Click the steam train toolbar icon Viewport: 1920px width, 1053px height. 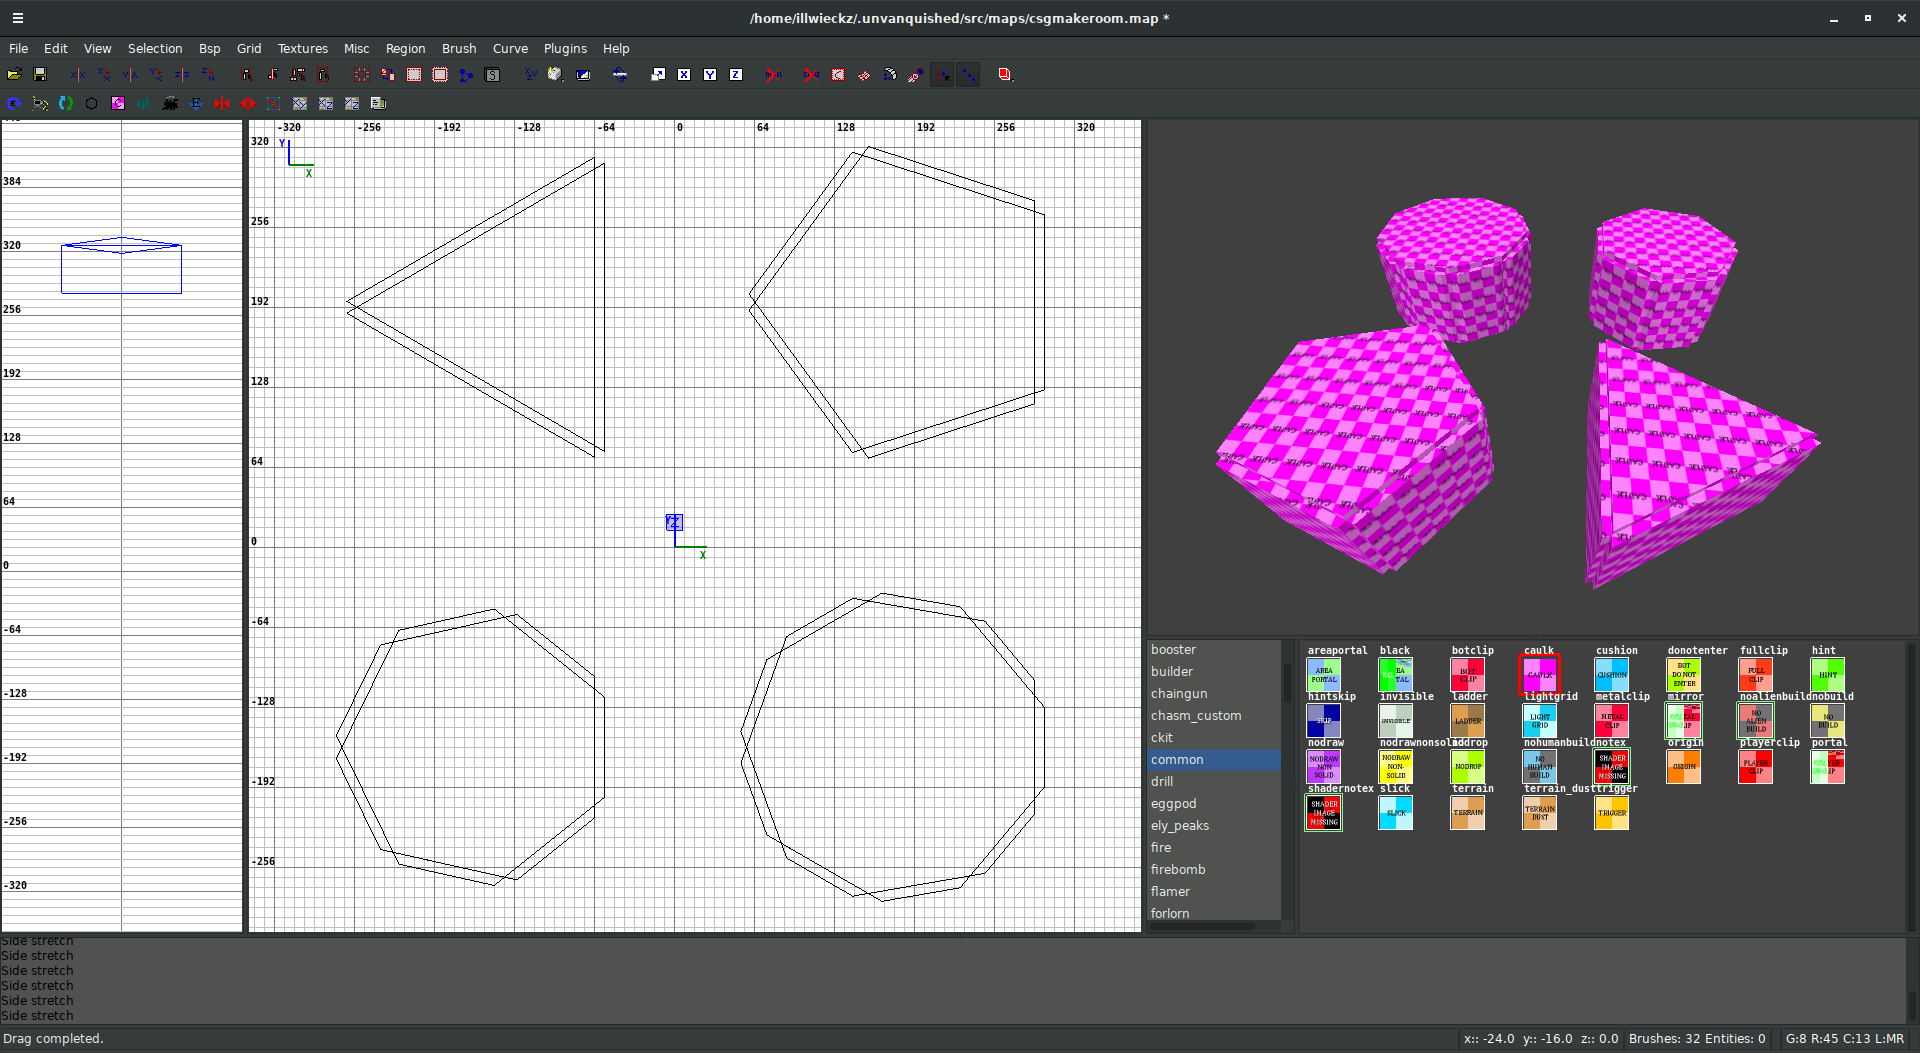tap(170, 104)
